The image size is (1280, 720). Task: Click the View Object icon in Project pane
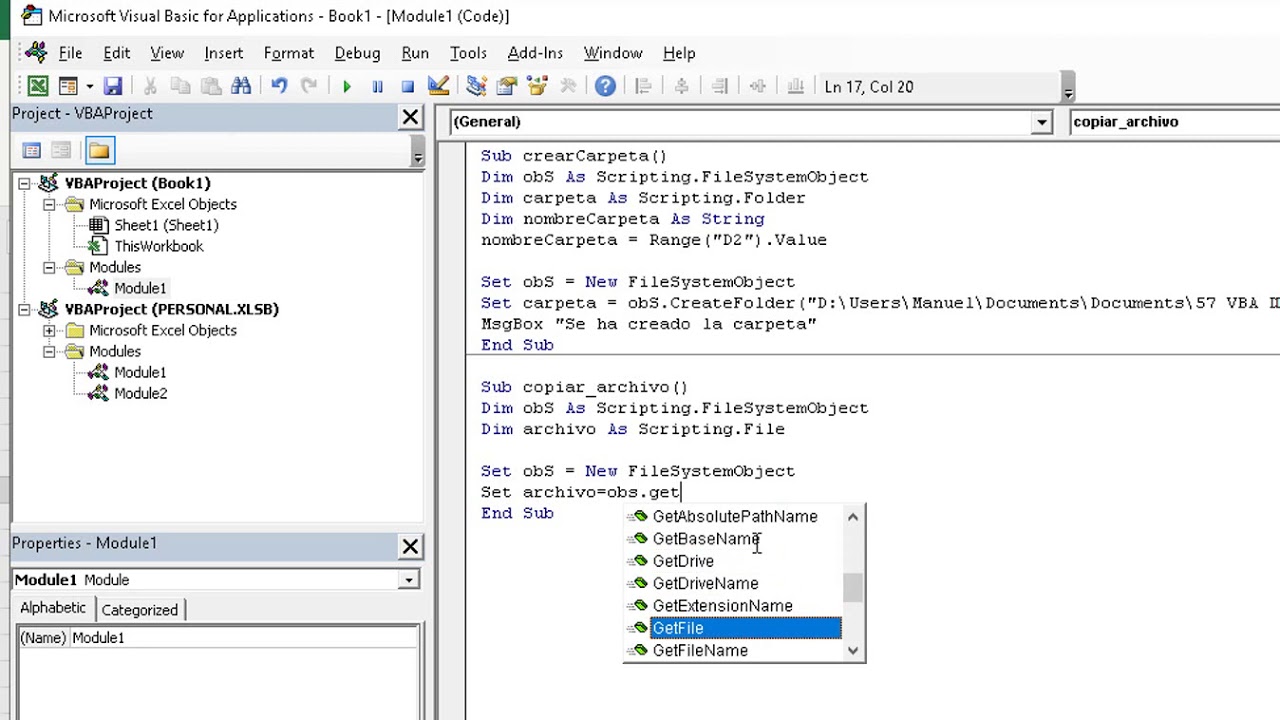(61, 151)
